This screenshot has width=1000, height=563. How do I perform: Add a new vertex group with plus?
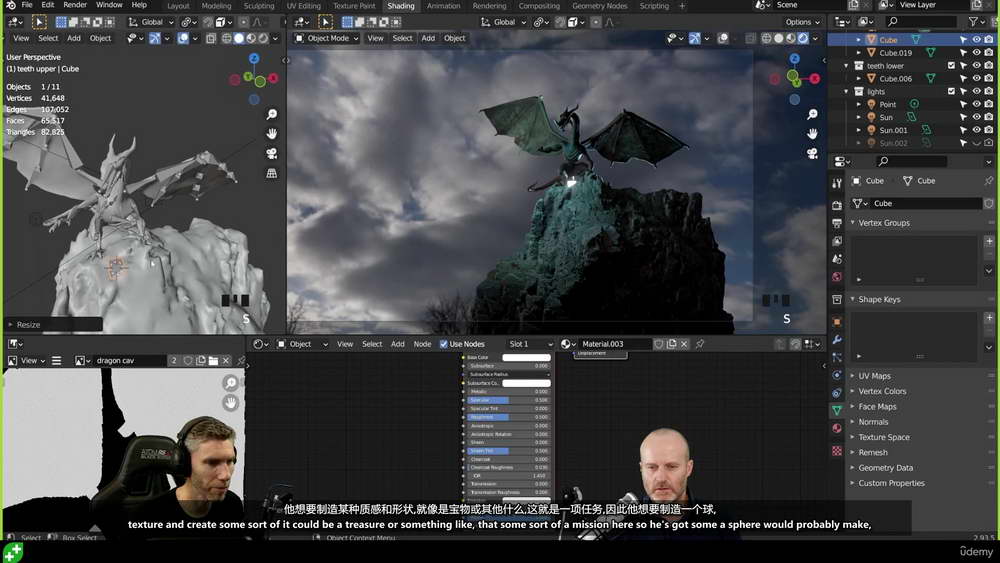(x=989, y=241)
